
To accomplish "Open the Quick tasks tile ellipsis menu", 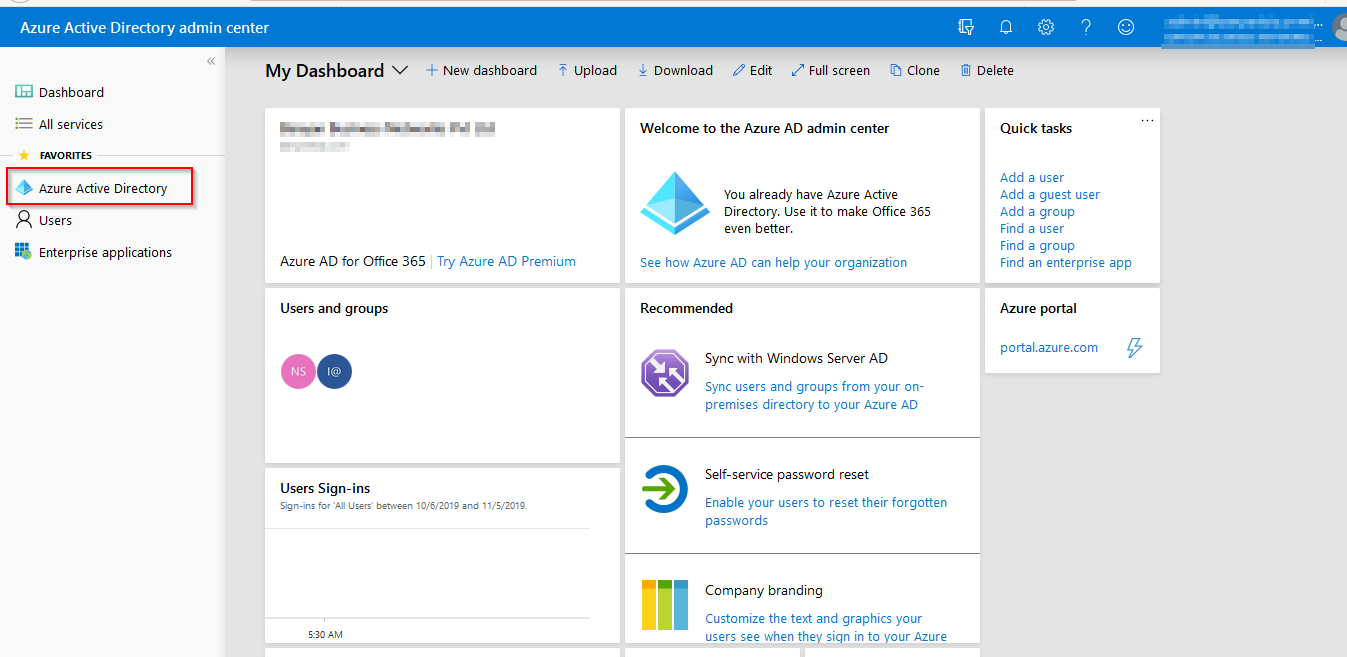I will pos(1147,120).
